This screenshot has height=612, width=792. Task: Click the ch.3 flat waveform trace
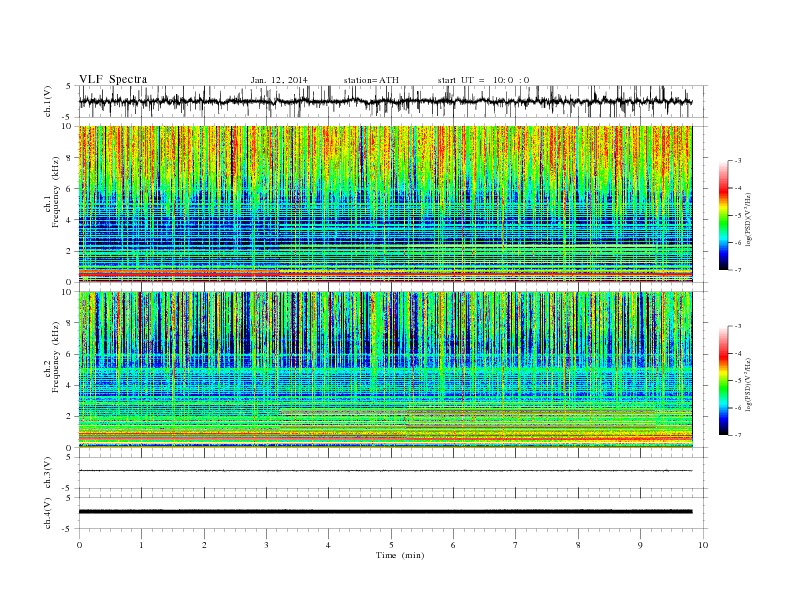pyautogui.click(x=385, y=471)
